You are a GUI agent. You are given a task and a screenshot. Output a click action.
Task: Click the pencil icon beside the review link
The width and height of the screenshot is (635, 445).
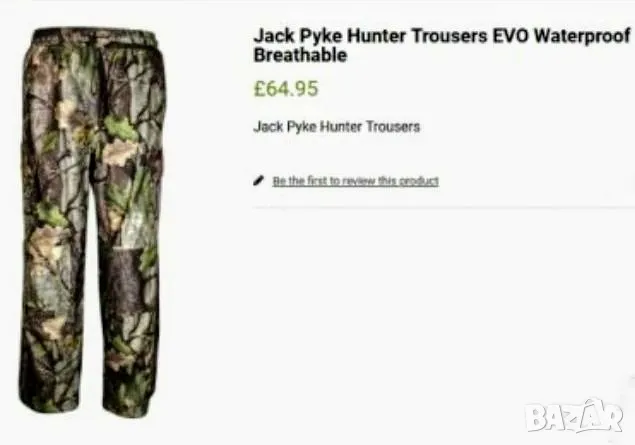tap(258, 181)
